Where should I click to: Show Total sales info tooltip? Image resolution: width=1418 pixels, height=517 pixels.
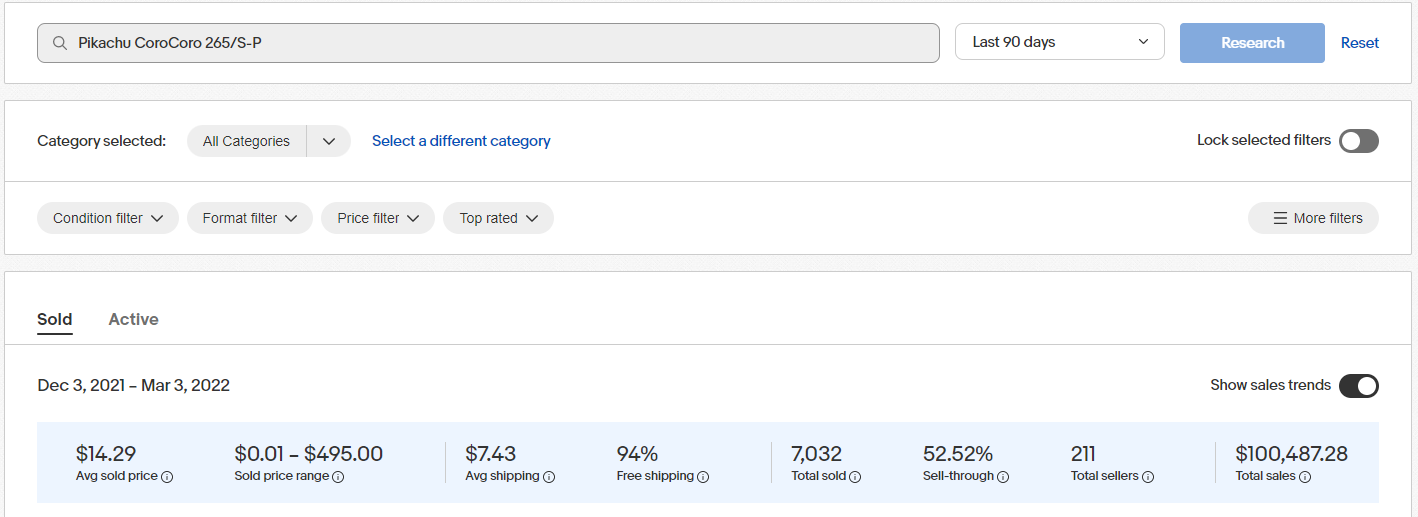pyautogui.click(x=1306, y=477)
